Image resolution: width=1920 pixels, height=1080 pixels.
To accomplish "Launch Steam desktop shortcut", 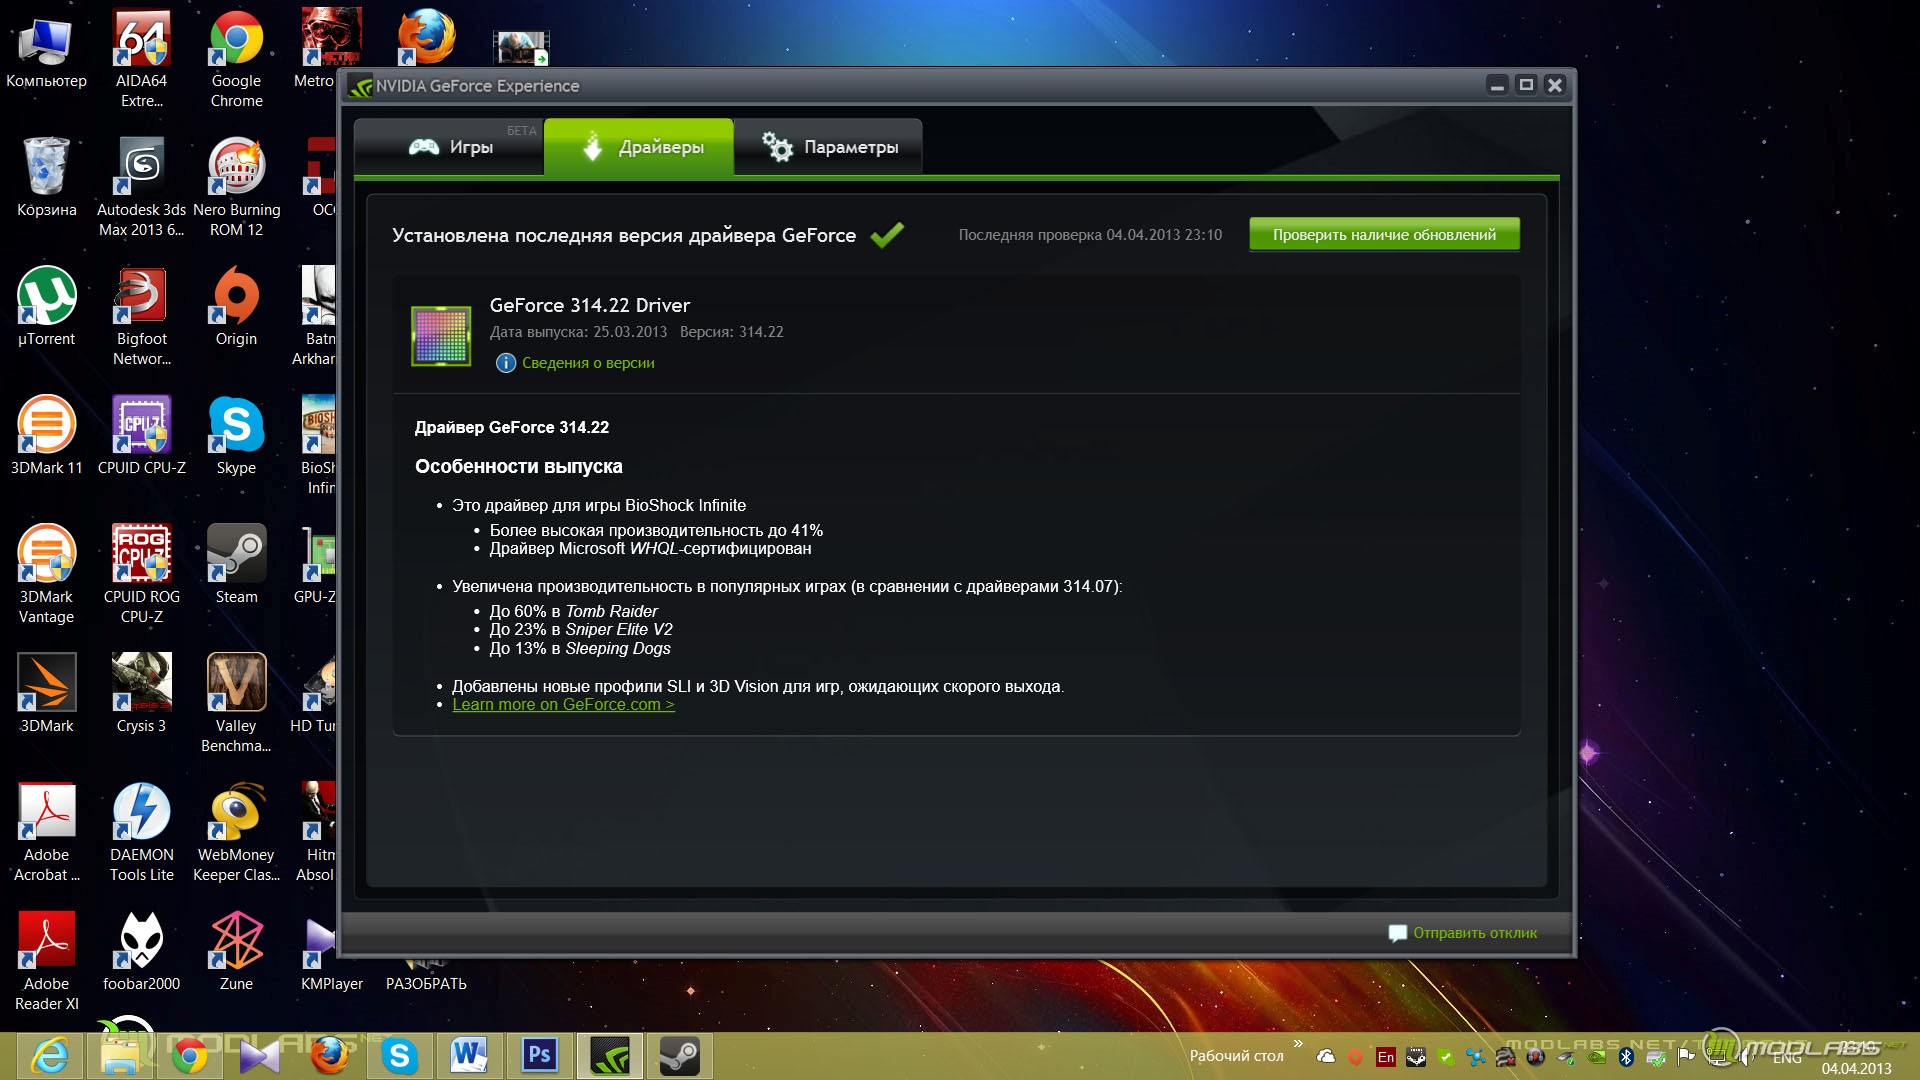I will click(236, 564).
